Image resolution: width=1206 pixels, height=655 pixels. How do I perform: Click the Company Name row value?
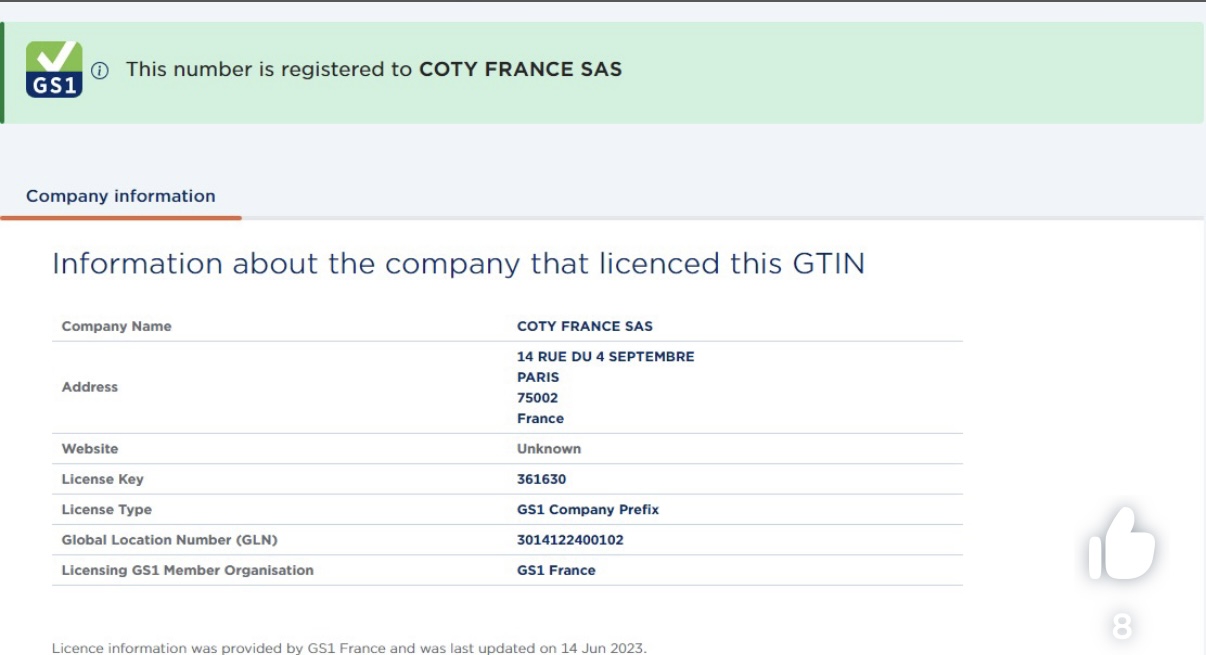click(585, 326)
